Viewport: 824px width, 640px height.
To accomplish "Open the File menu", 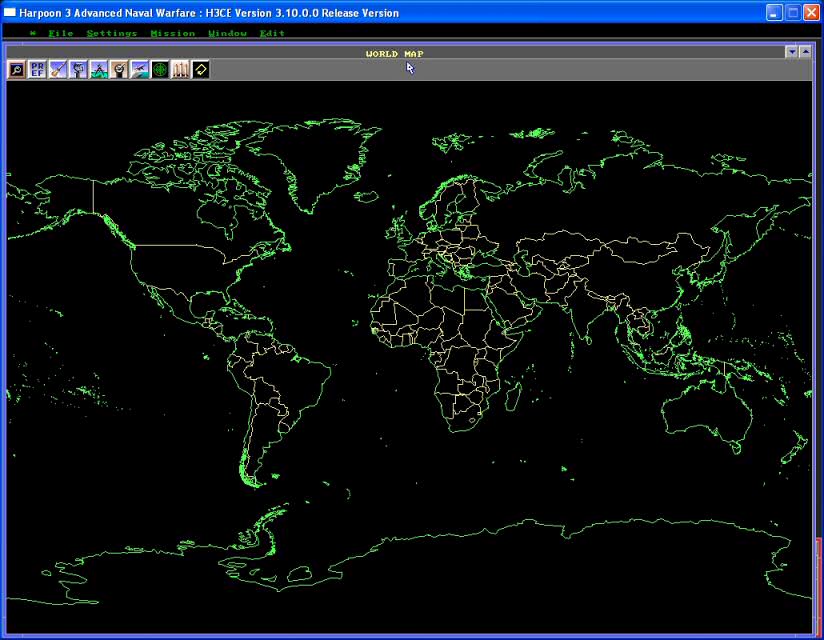I will [61, 33].
